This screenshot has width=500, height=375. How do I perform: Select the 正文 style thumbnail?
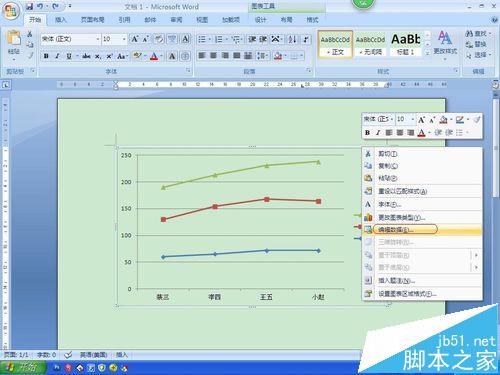tap(335, 45)
